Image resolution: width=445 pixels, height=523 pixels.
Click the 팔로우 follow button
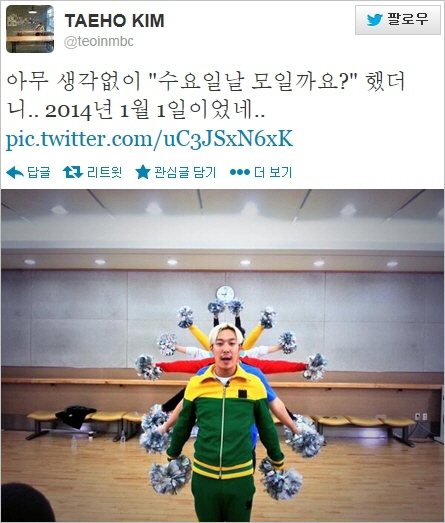(398, 20)
